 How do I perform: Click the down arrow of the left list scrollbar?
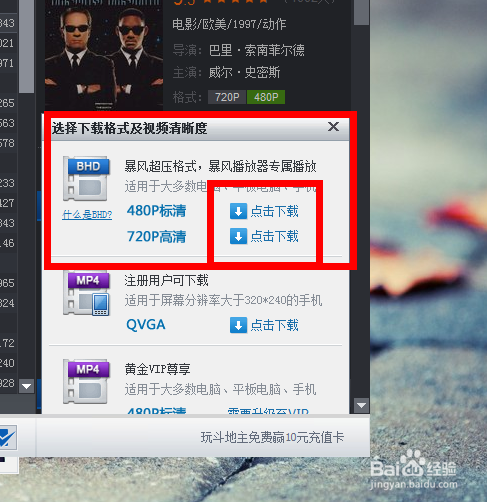[x=26, y=386]
